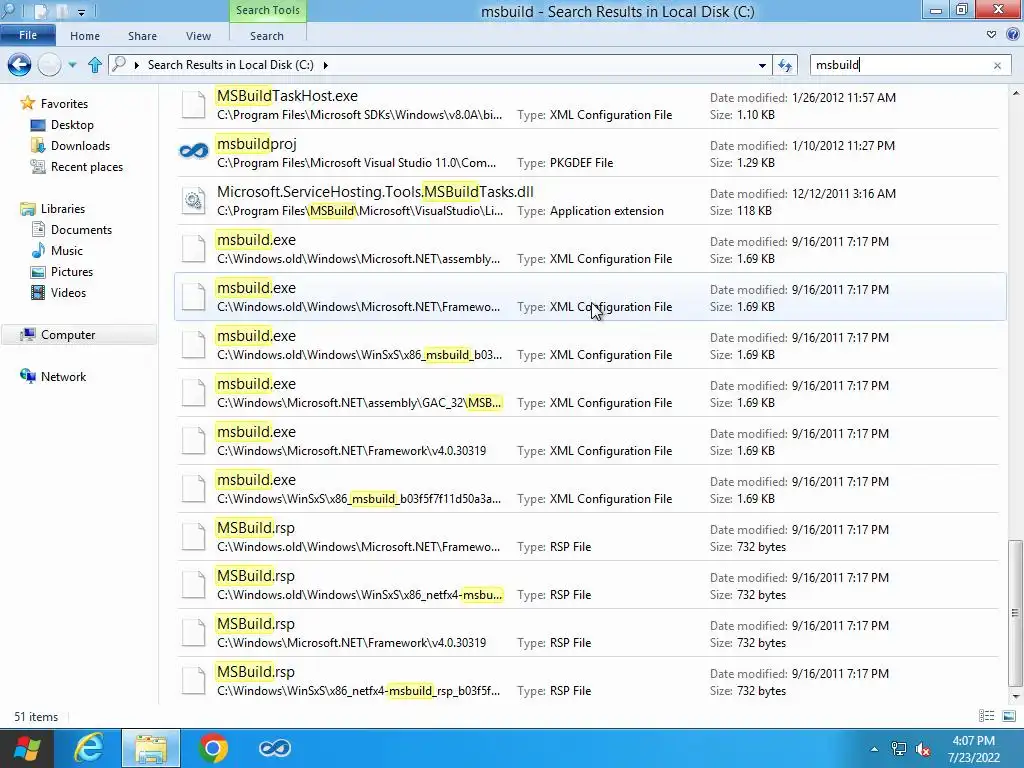The image size is (1024, 768).
Task: Expand the address bar history dropdown
Action: 762,65
